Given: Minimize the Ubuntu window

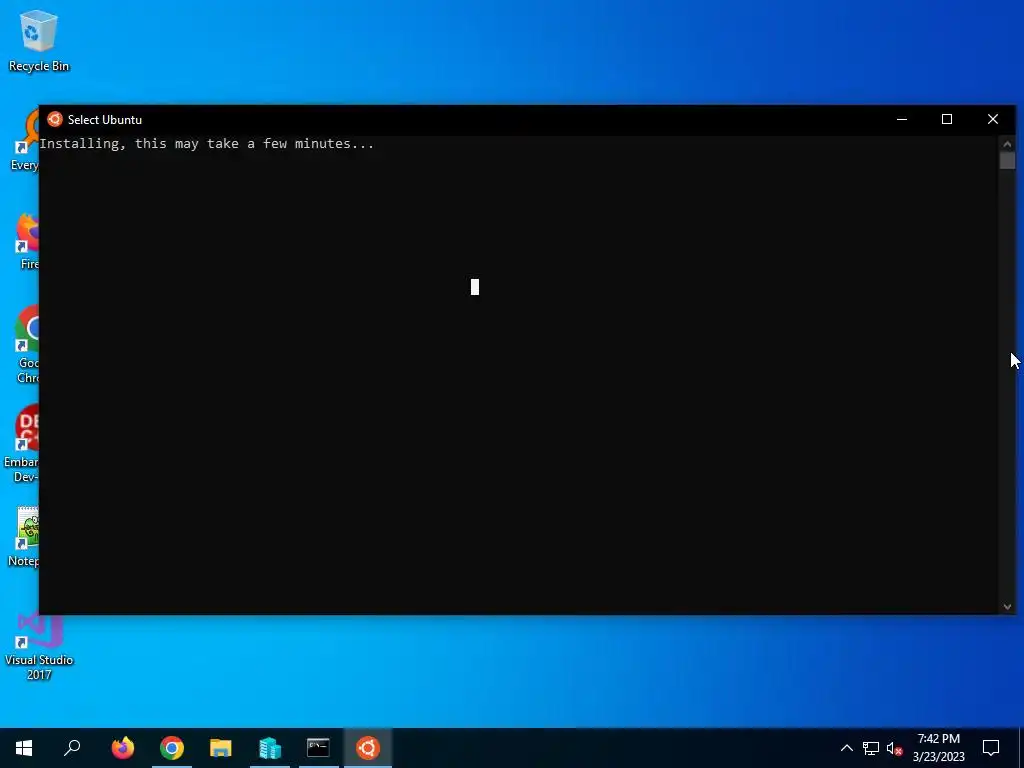Looking at the screenshot, I should tap(902, 120).
